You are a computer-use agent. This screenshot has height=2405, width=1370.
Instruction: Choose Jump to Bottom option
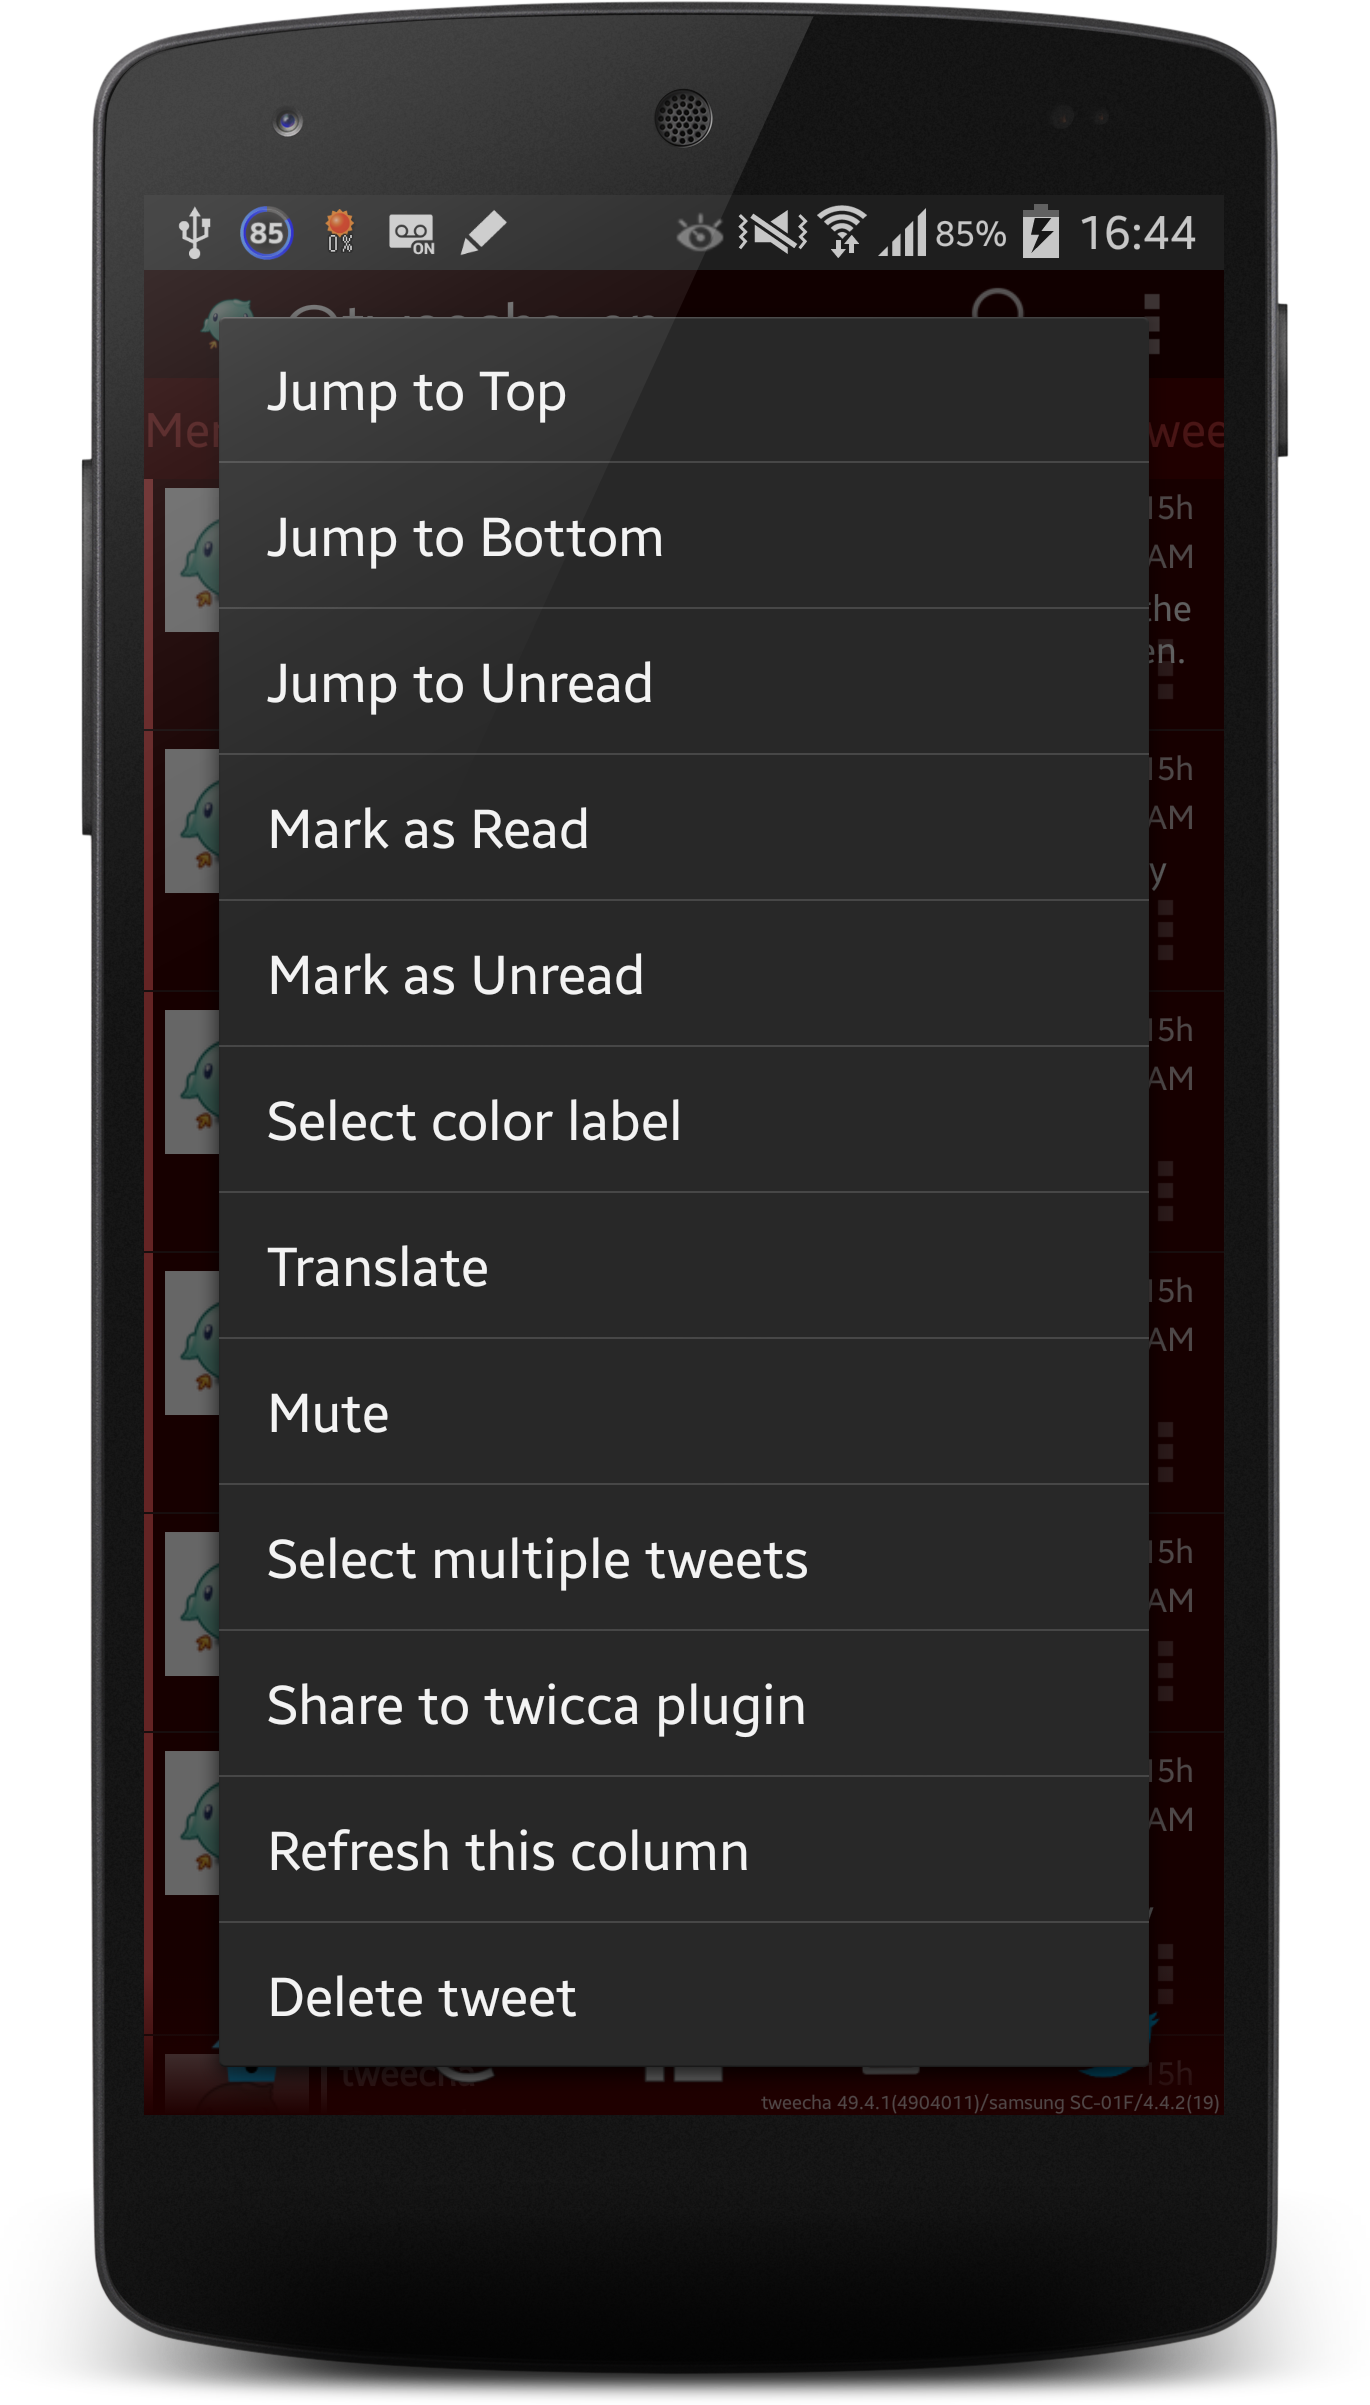(683, 537)
